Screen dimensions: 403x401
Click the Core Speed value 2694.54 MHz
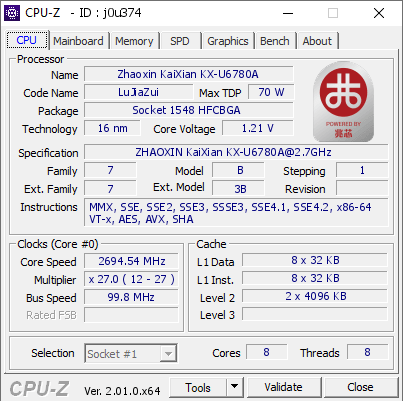pyautogui.click(x=131, y=261)
